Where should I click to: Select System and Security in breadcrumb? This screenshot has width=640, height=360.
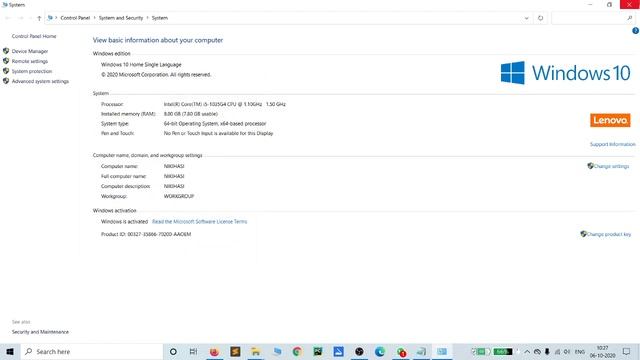121,18
